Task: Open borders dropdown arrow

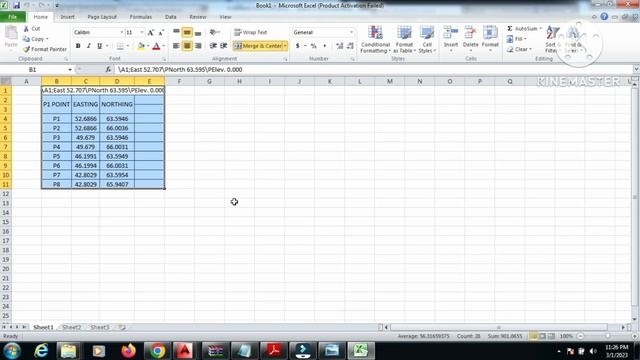Action: [x=127, y=46]
